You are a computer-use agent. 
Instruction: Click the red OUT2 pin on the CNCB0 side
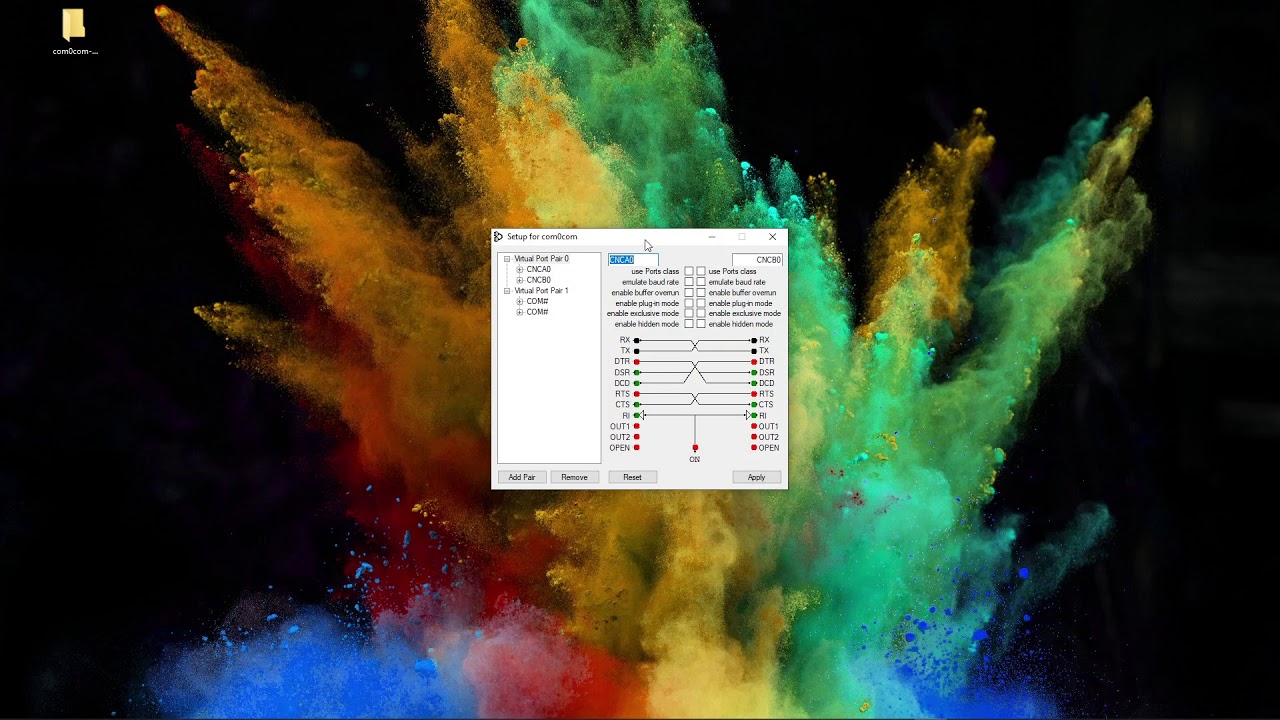coord(754,437)
